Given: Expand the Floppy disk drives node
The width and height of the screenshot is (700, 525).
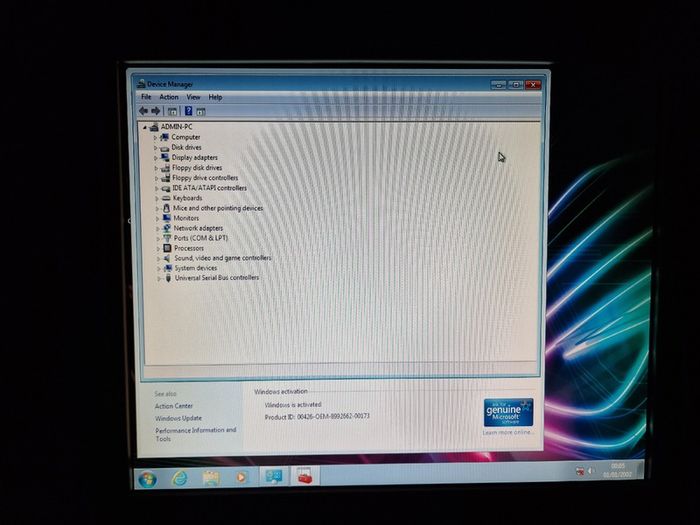Looking at the screenshot, I should pos(156,168).
